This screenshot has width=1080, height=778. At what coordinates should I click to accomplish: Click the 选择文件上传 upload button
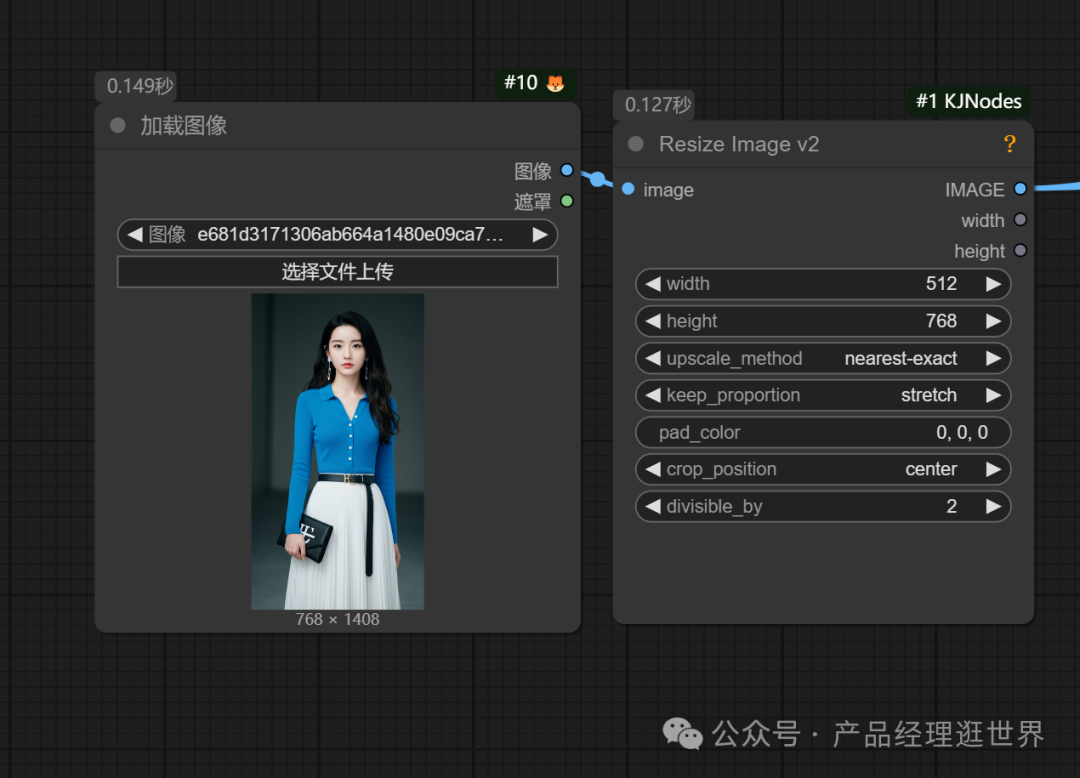338,272
